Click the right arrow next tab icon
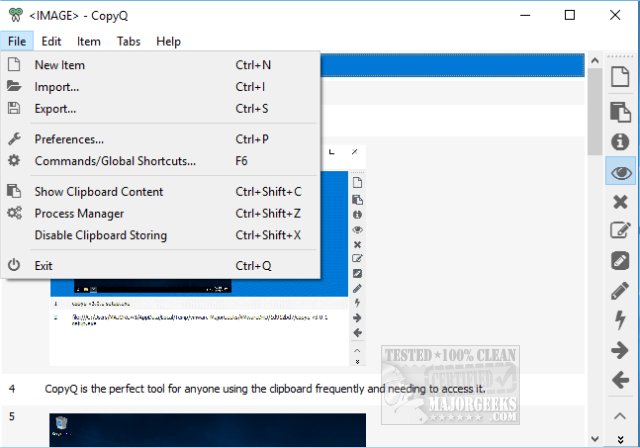The width and height of the screenshot is (640, 448). coord(620,350)
